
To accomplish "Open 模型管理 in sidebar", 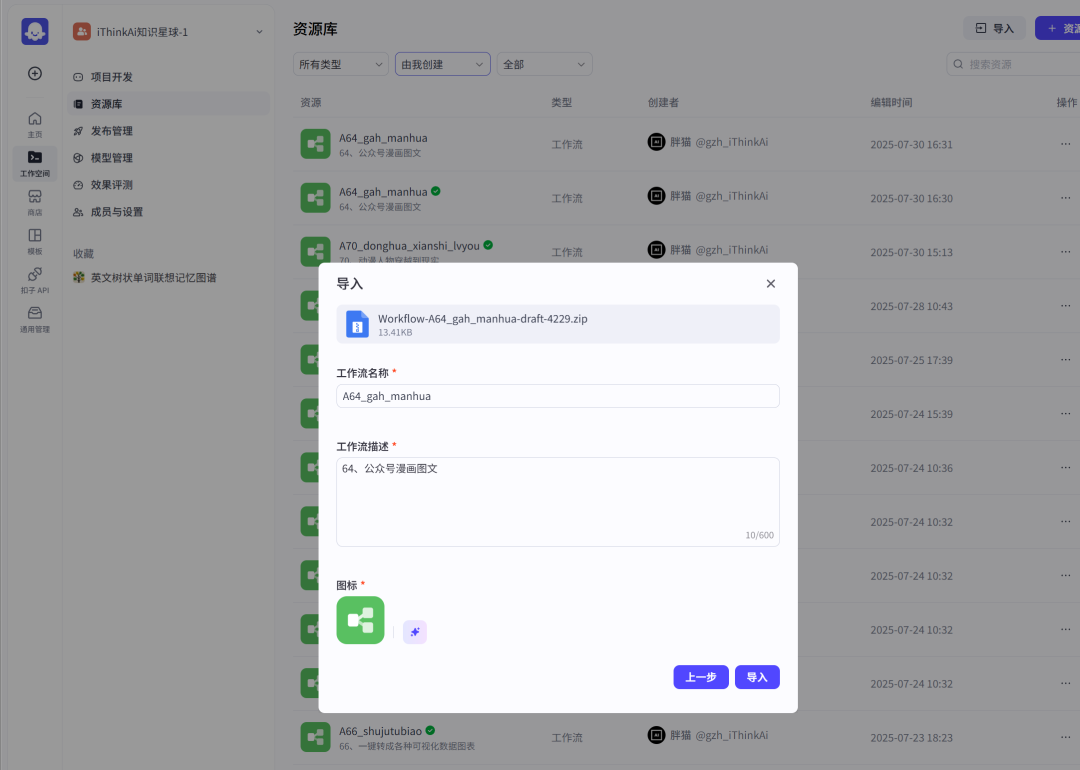I will pyautogui.click(x=169, y=158).
